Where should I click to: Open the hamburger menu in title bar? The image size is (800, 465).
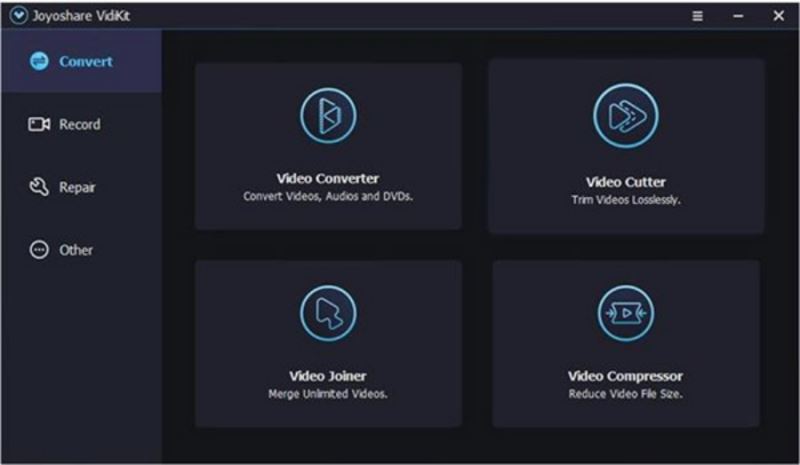(x=697, y=16)
